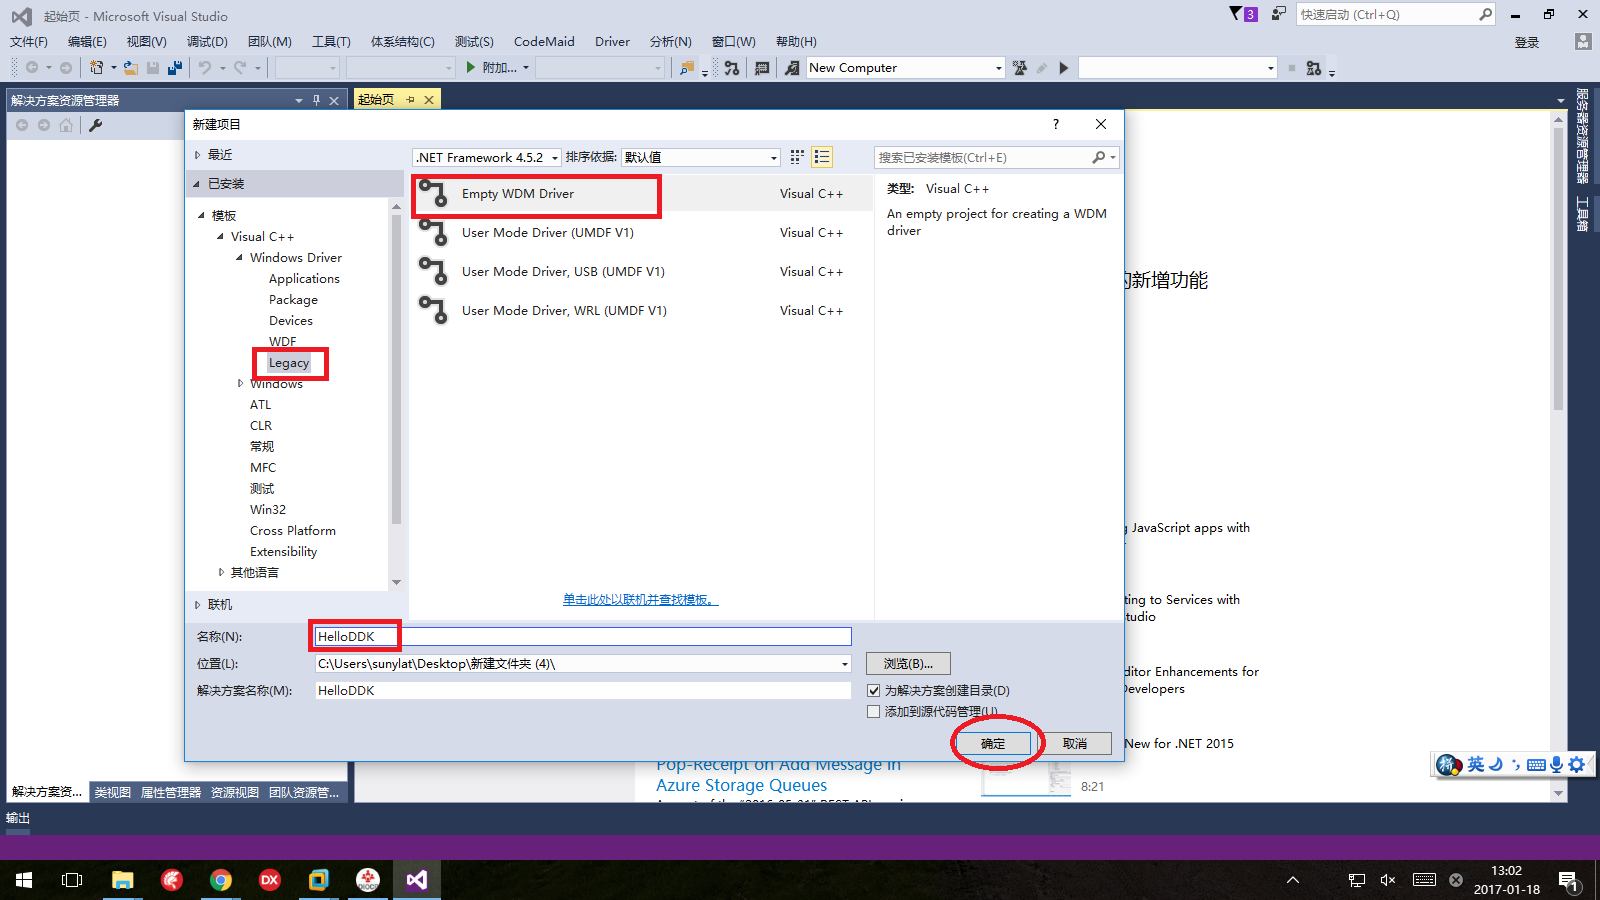
Task: Click the Quick Launch search box
Action: click(1395, 14)
